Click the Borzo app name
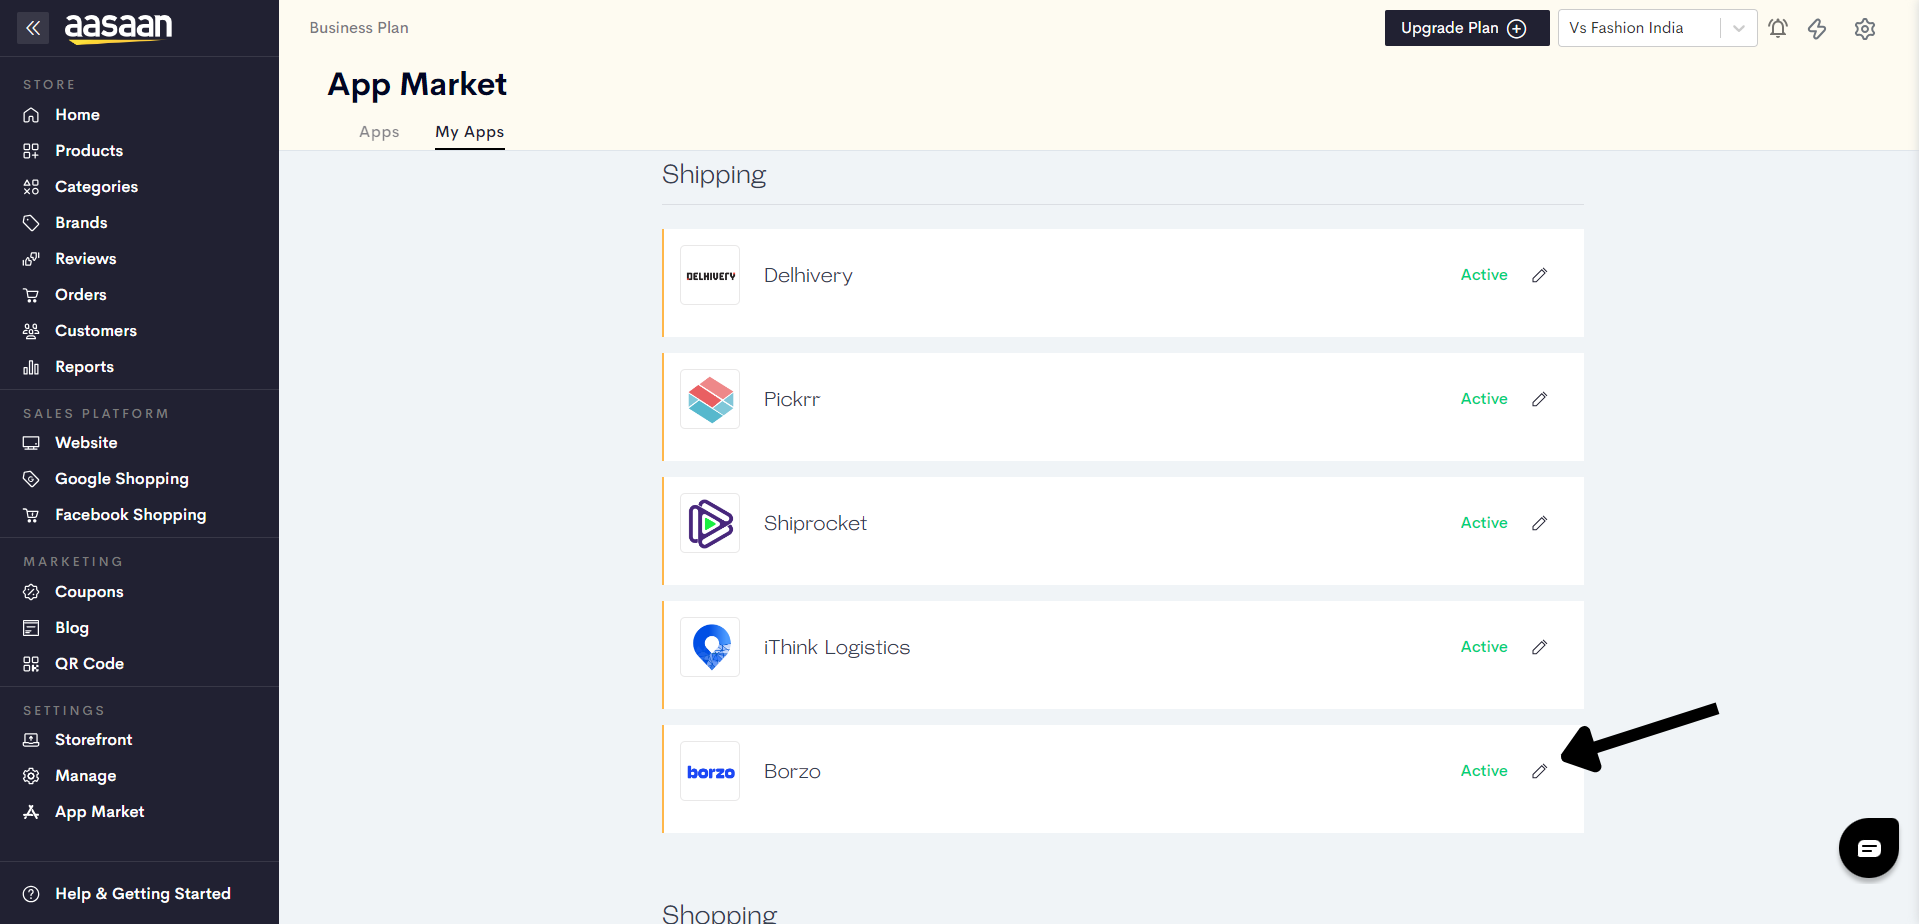 [x=792, y=771]
